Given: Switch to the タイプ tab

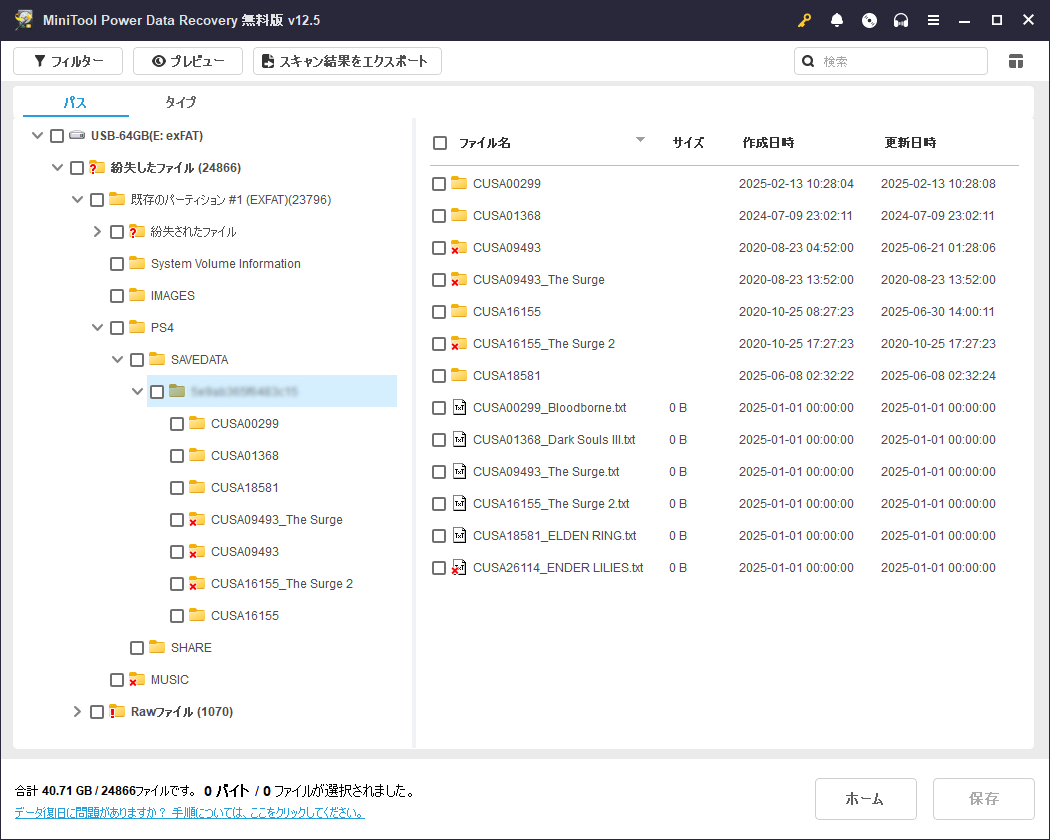Looking at the screenshot, I should click(181, 102).
